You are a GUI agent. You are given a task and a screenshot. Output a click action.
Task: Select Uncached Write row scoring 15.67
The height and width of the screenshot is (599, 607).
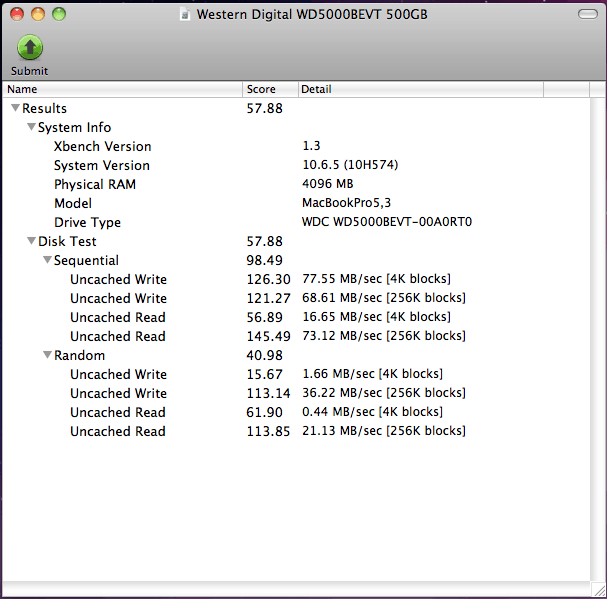[x=296, y=374]
